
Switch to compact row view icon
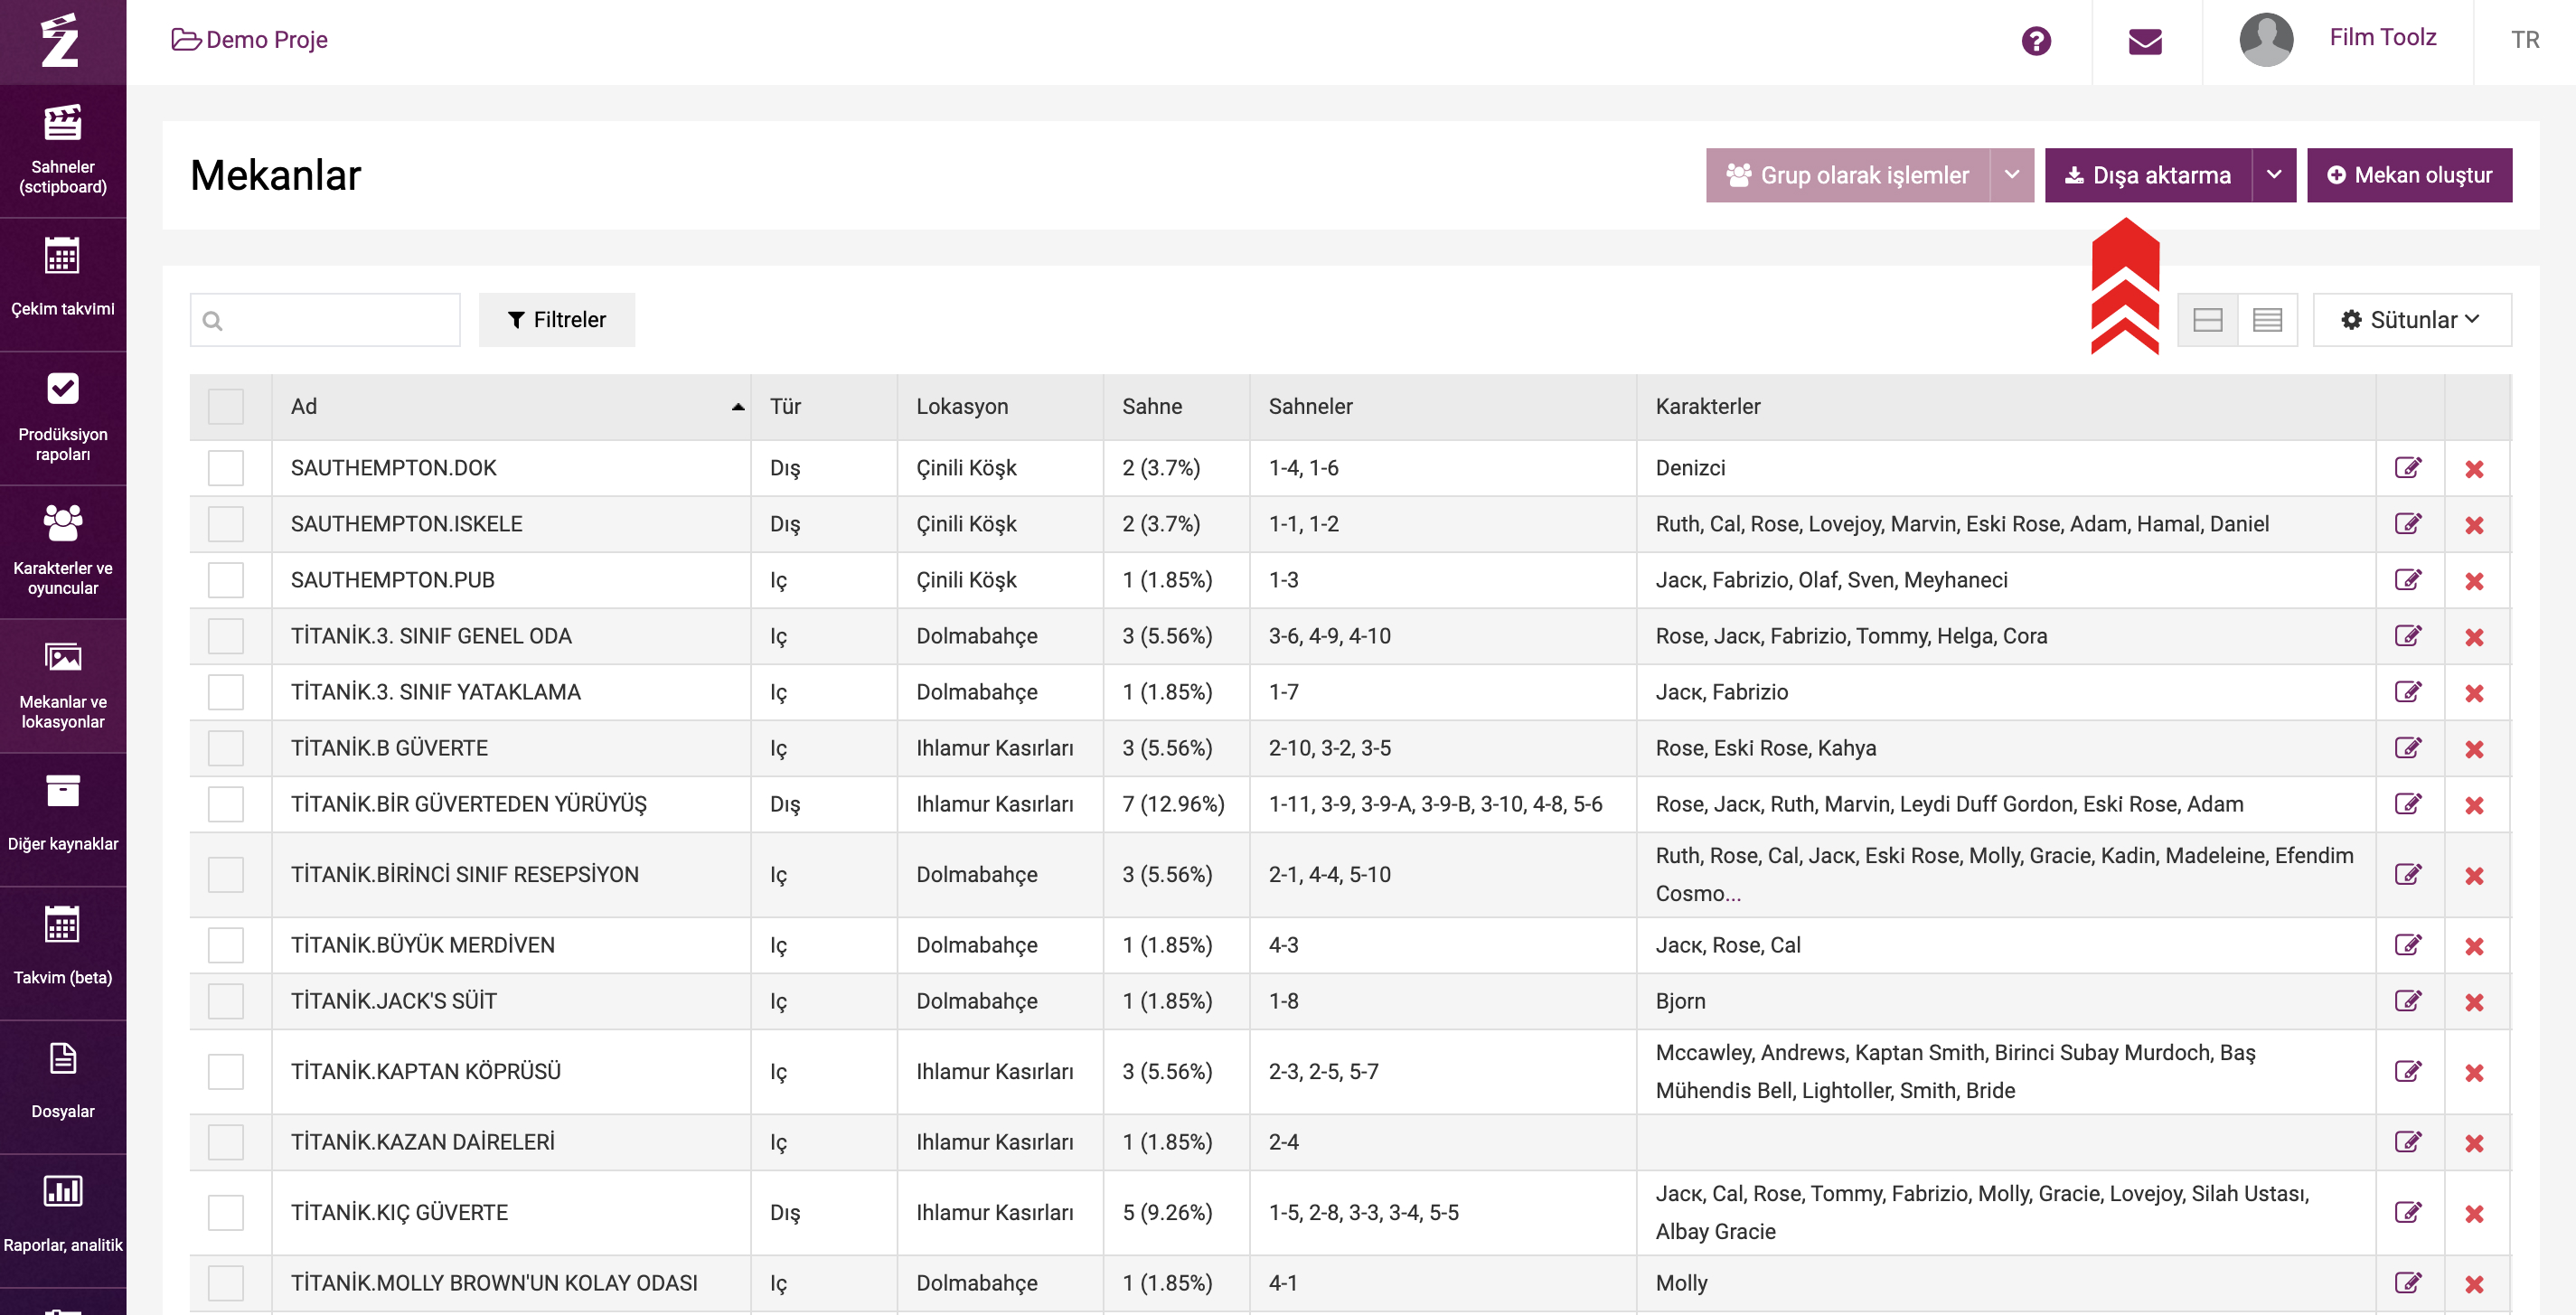[2267, 320]
